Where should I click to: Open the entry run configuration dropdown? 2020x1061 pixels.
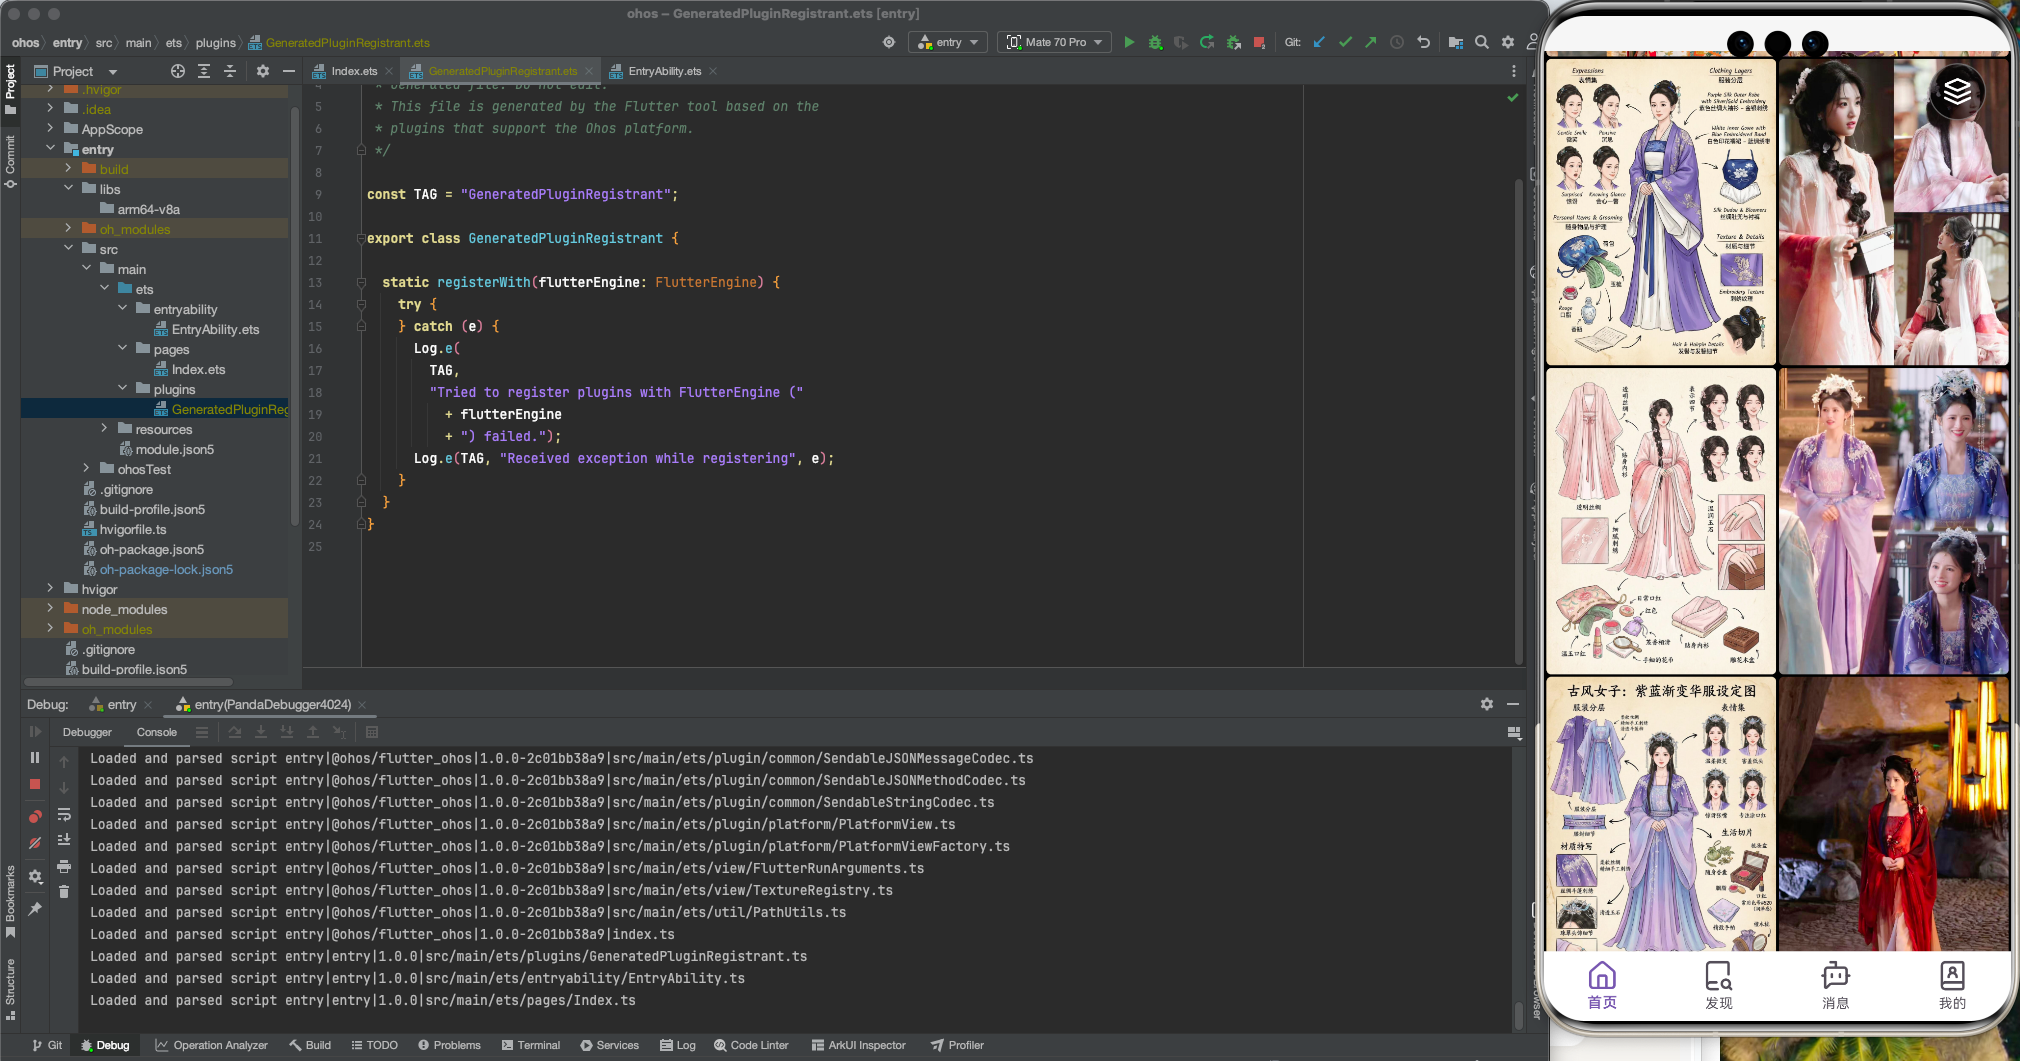(x=948, y=42)
